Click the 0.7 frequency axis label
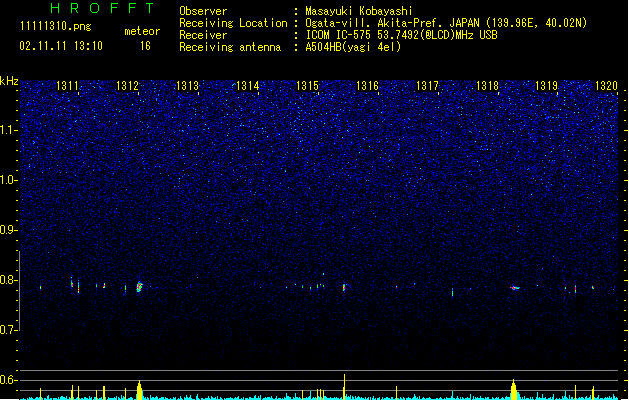This screenshot has height=400, width=629. (x=9, y=330)
